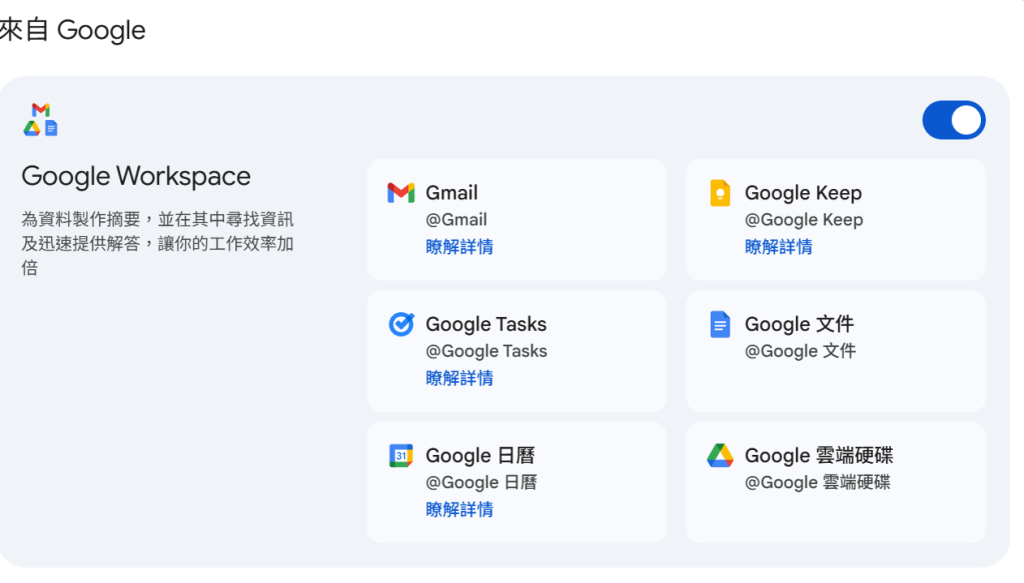Click the Google 日曆 calendar icon
Viewport: 1024px width, 583px height.
pyautogui.click(x=400, y=456)
